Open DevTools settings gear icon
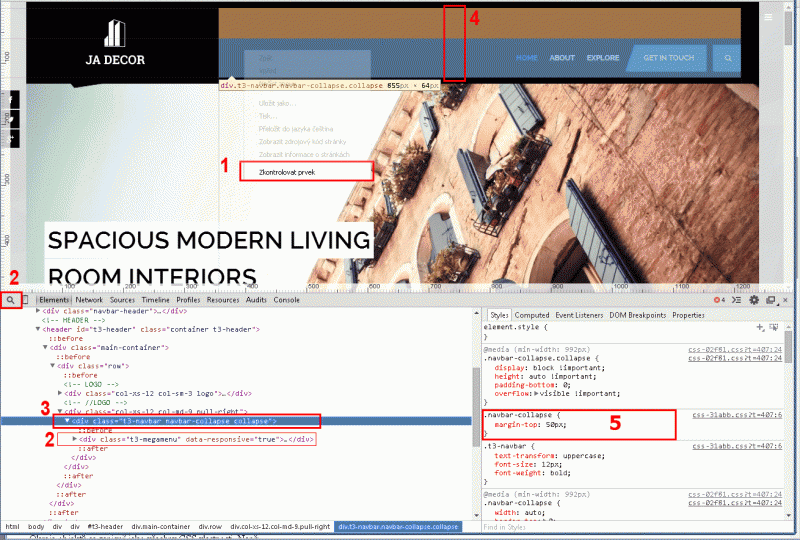The height and width of the screenshot is (540, 800). [754, 300]
